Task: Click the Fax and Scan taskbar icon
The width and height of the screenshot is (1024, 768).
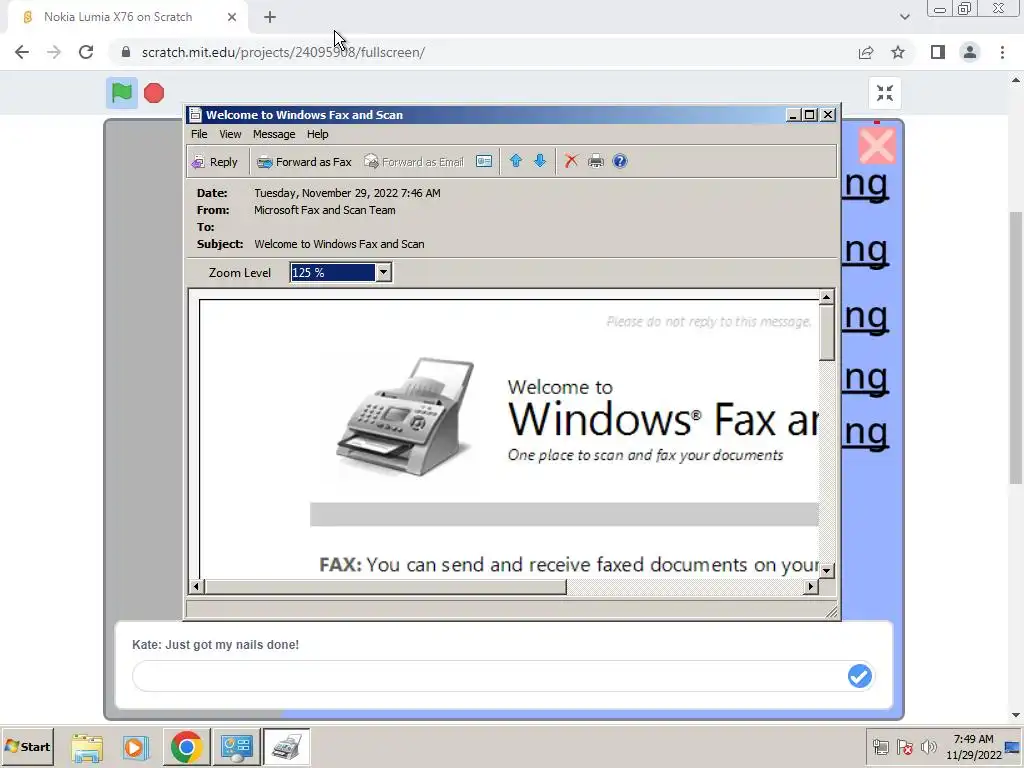Action: point(286,747)
